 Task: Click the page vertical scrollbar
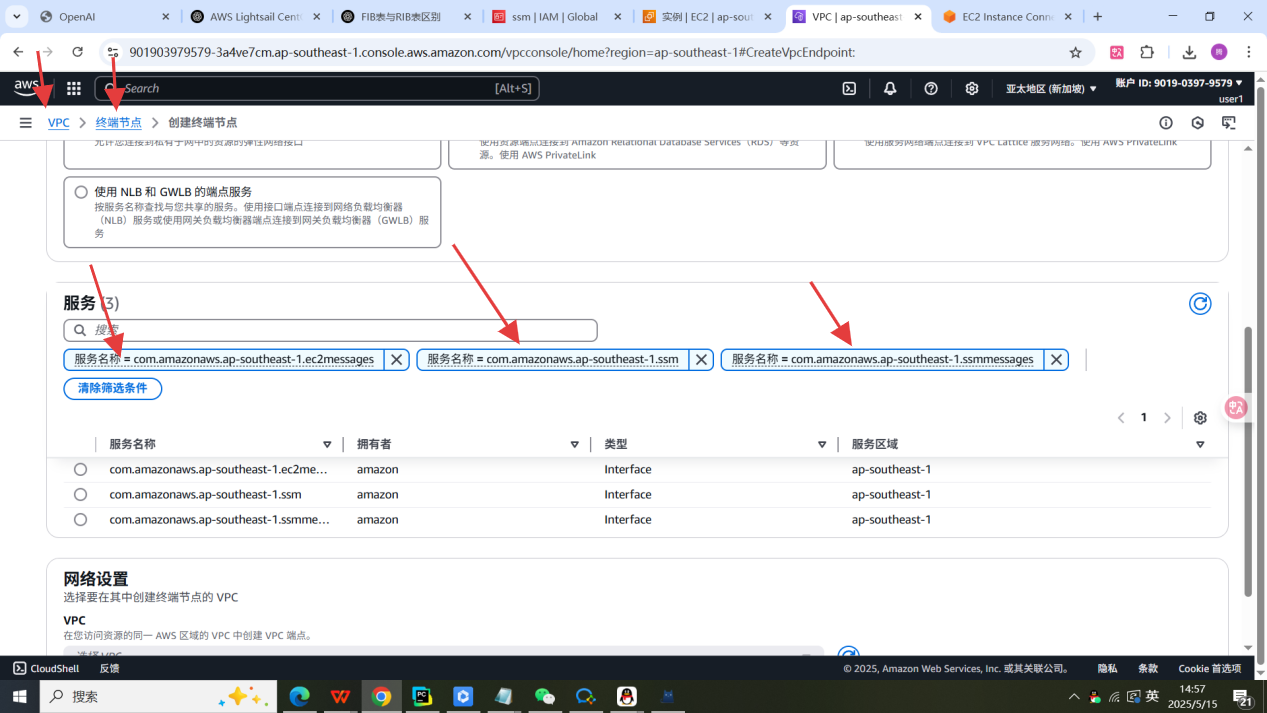1248,460
